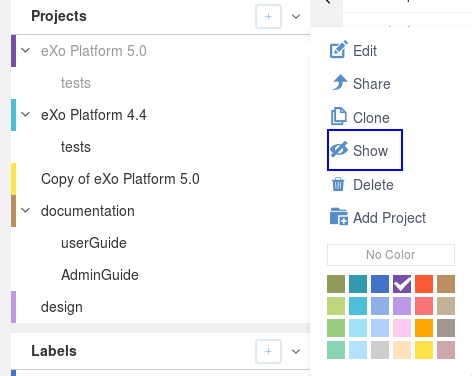Screen dimensions: 472x376
Task: Pick the red-orange color swatch
Action: tap(424, 284)
